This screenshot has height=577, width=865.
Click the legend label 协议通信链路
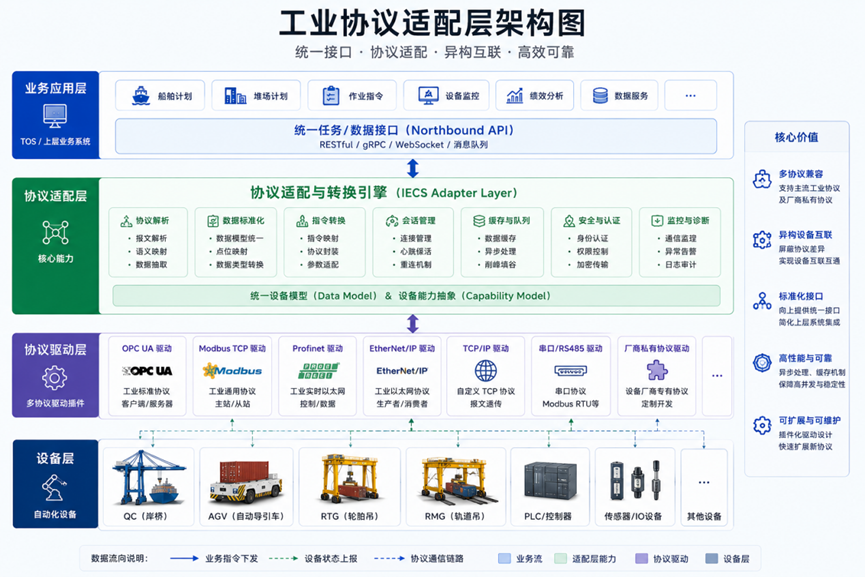[x=437, y=558]
